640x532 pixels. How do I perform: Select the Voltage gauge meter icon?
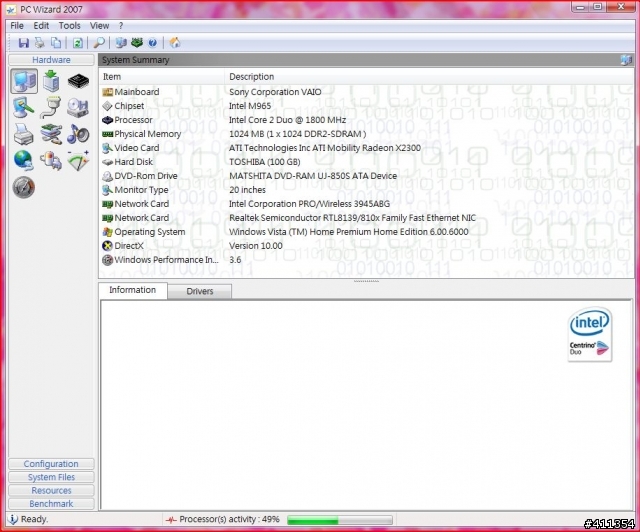click(78, 160)
